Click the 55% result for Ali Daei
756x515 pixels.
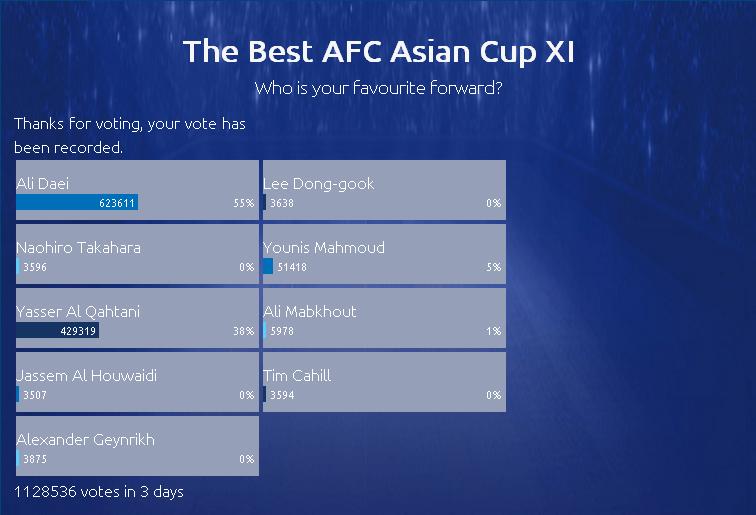pyautogui.click(x=244, y=203)
